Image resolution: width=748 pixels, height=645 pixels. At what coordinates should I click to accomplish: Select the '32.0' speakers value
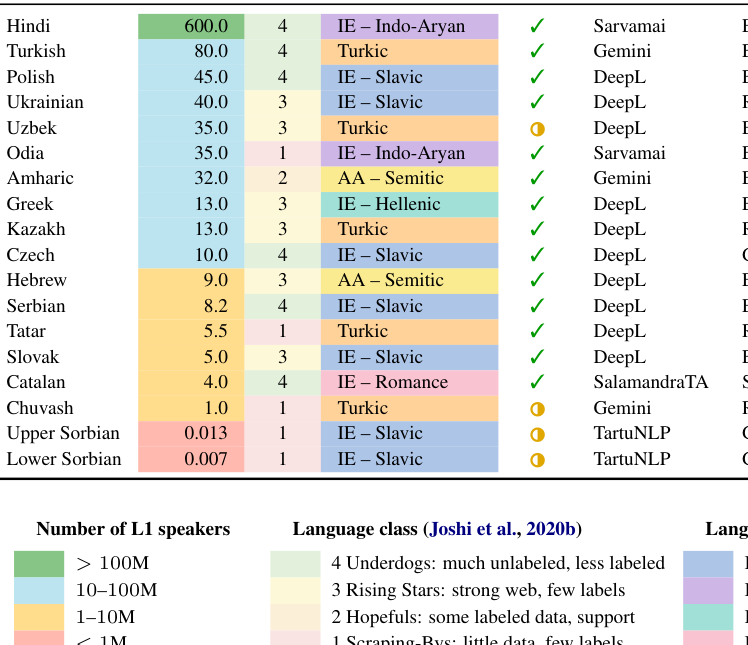(211, 178)
